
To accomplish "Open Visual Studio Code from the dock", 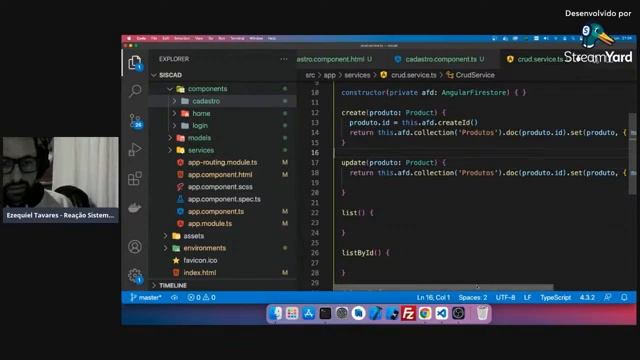I will click(x=442, y=313).
